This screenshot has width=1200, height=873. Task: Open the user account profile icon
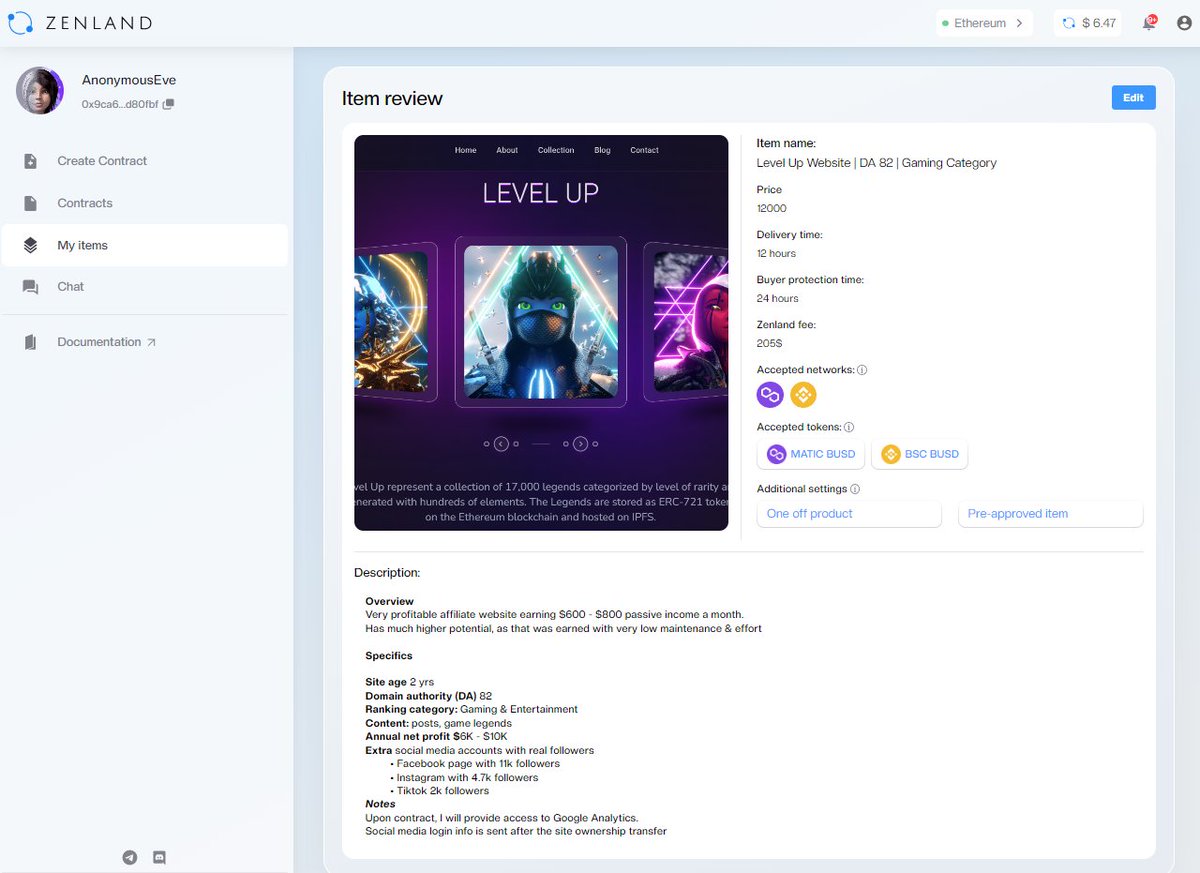click(1182, 23)
